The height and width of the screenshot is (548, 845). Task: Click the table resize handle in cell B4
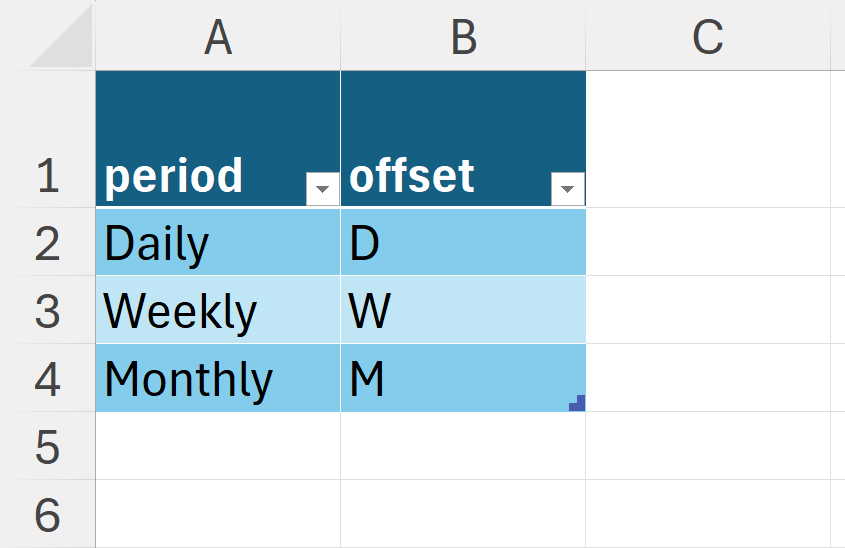coord(576,403)
